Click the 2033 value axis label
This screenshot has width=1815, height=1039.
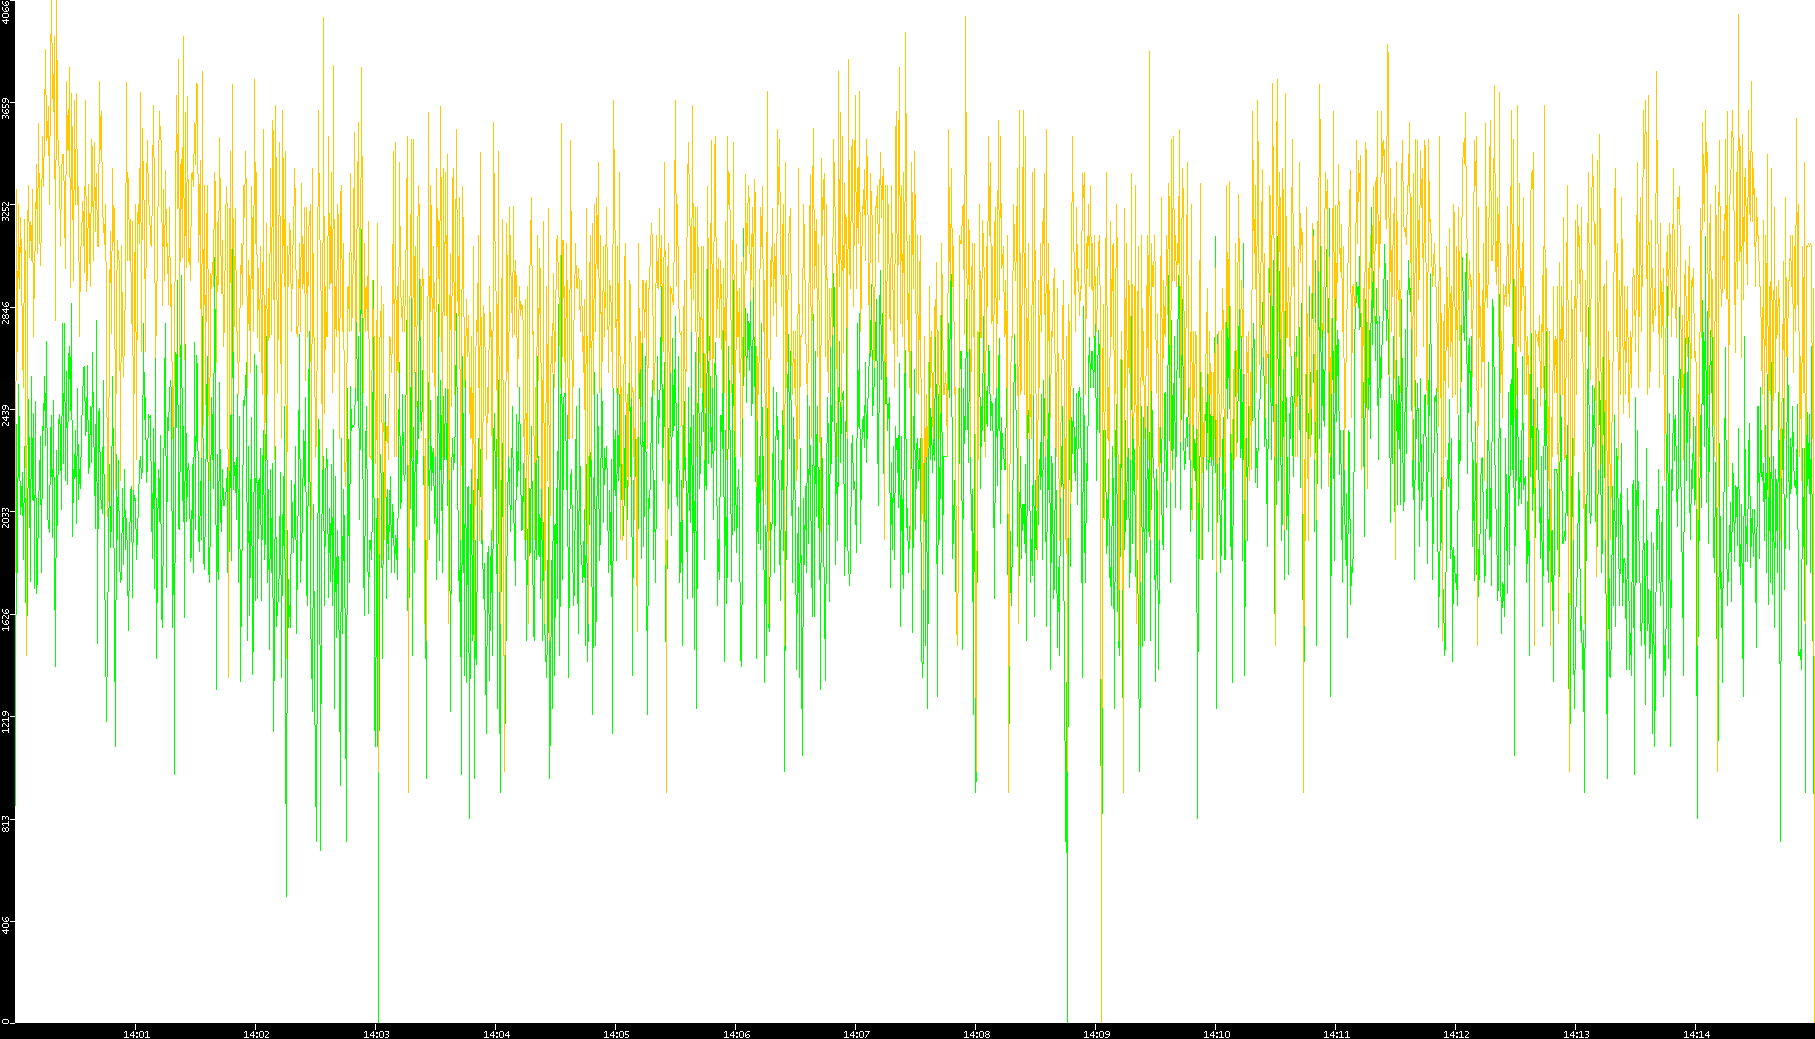click(6, 516)
